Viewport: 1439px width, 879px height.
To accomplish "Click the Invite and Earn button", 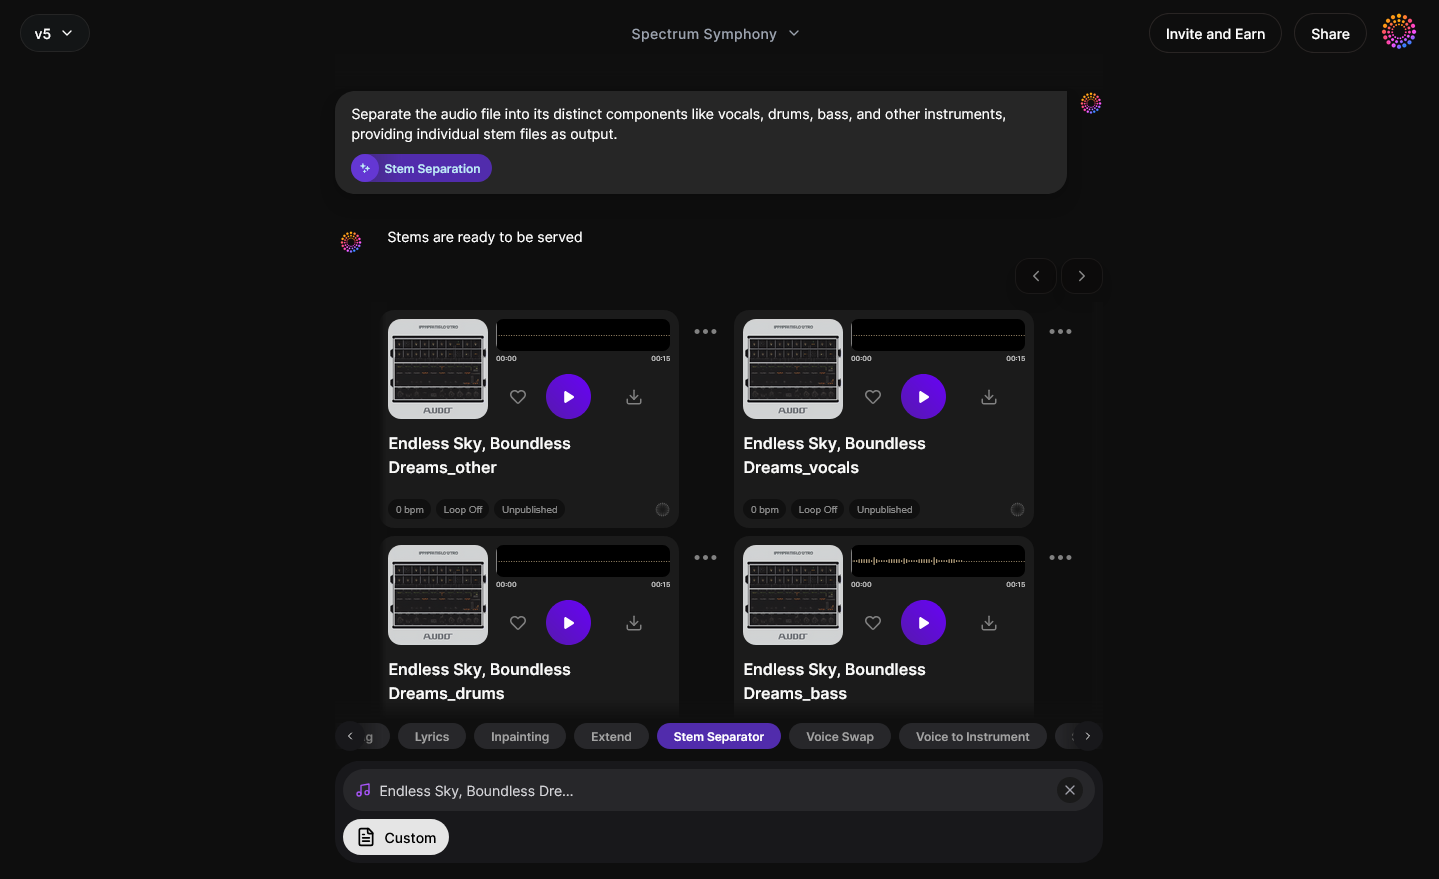I will [x=1215, y=33].
